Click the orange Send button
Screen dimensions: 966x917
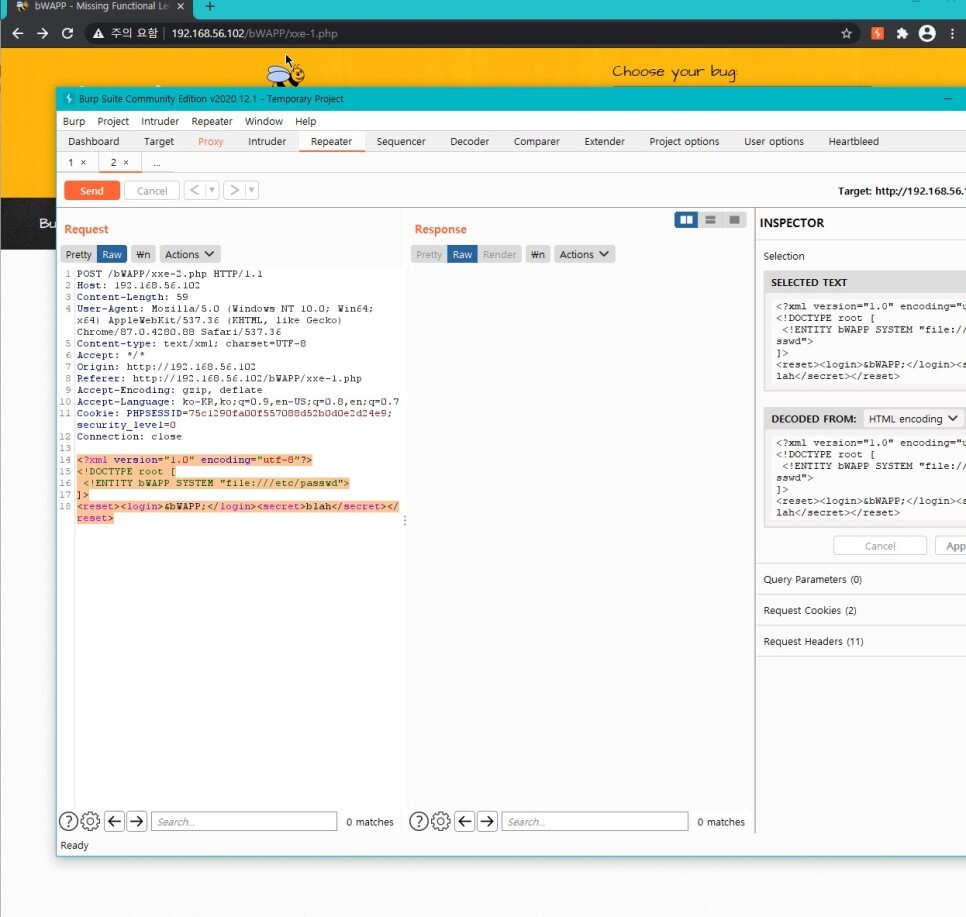(92, 190)
